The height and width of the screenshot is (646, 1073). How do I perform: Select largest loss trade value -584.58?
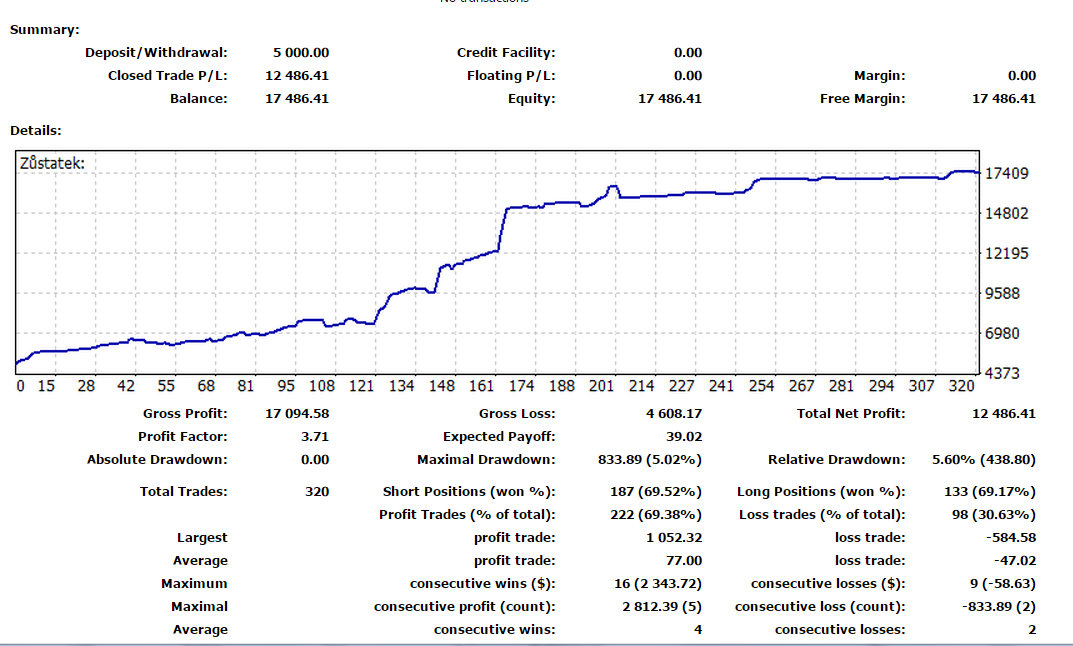point(1011,538)
